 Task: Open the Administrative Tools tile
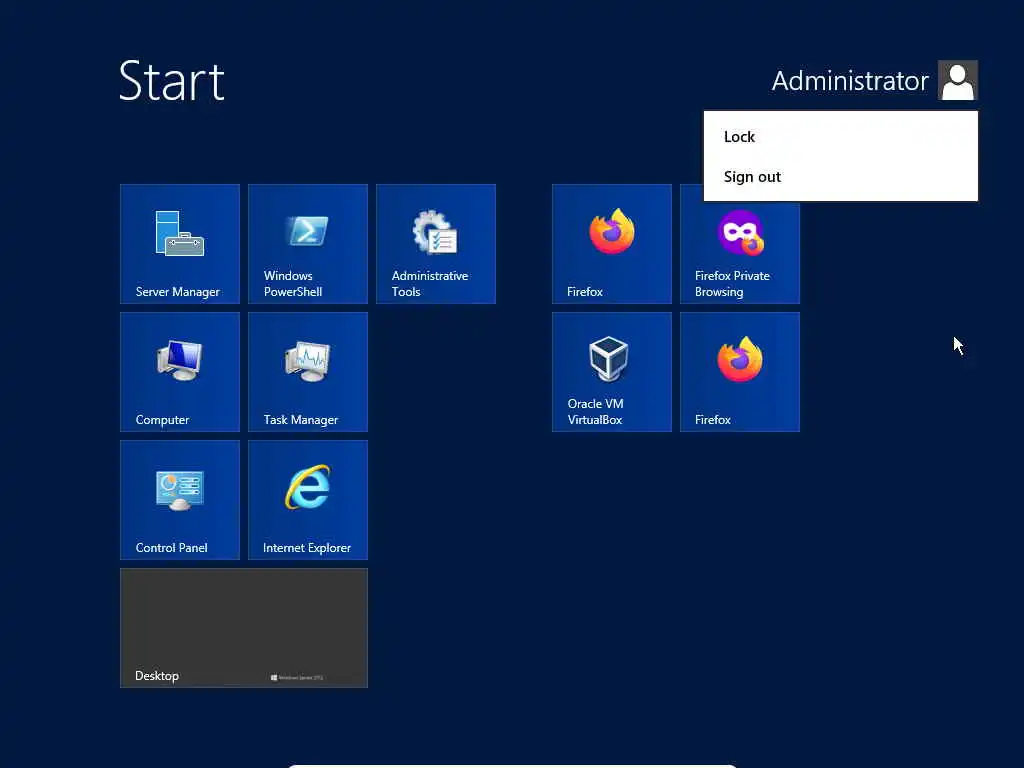click(436, 244)
